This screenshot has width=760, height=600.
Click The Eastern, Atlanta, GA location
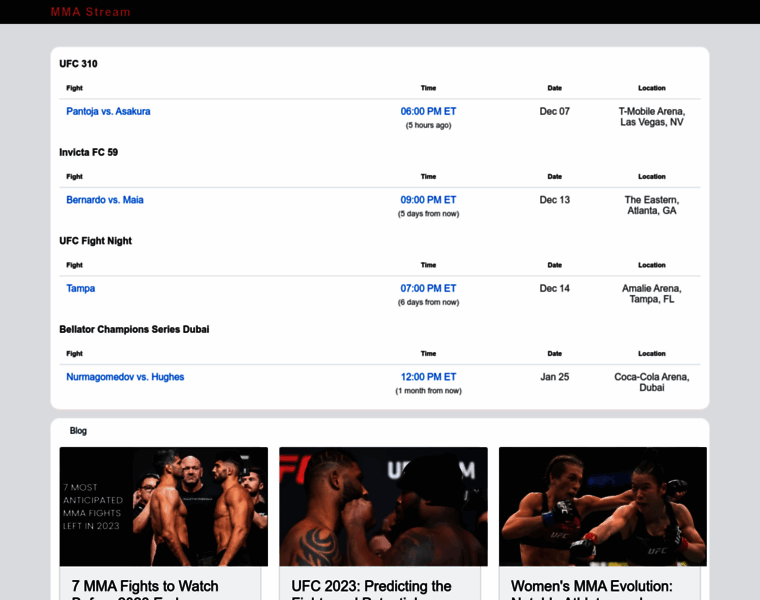coord(652,205)
